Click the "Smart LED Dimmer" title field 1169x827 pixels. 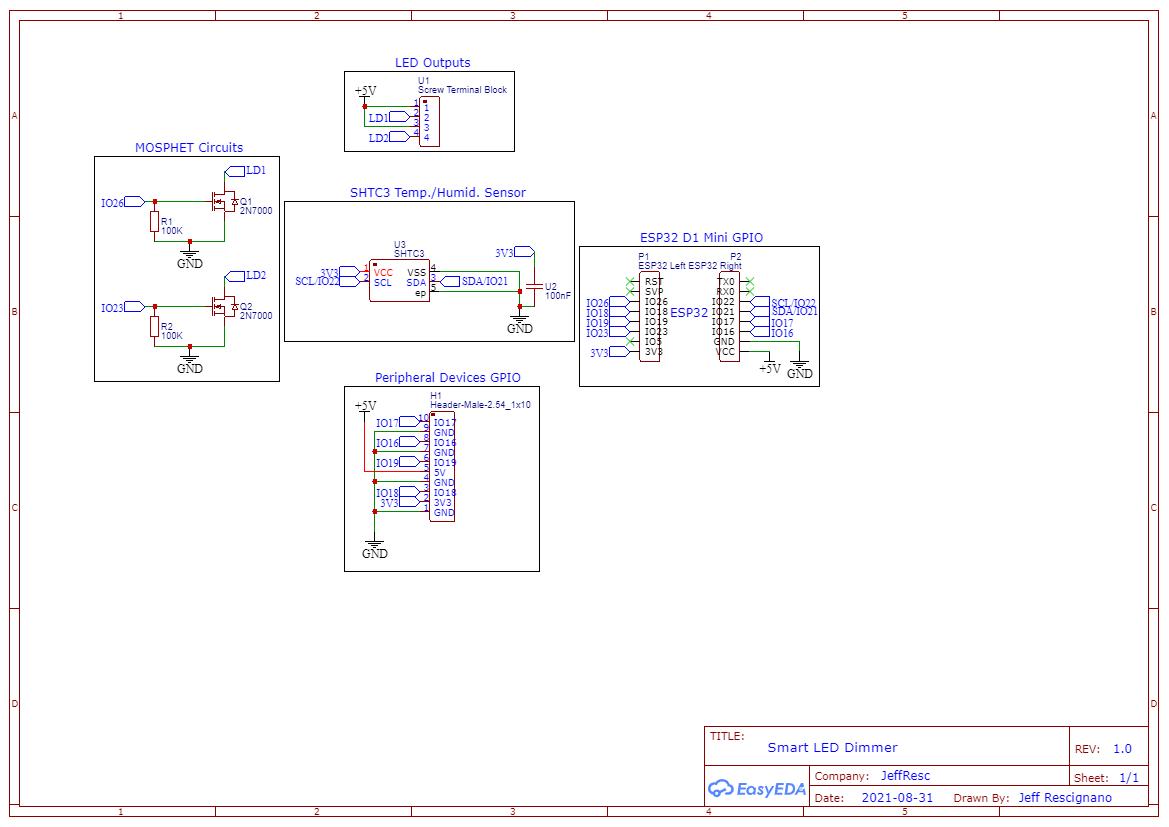point(832,747)
